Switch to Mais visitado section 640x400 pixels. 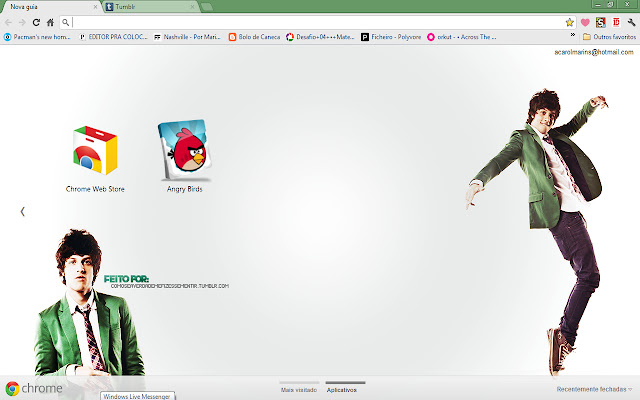coord(299,388)
